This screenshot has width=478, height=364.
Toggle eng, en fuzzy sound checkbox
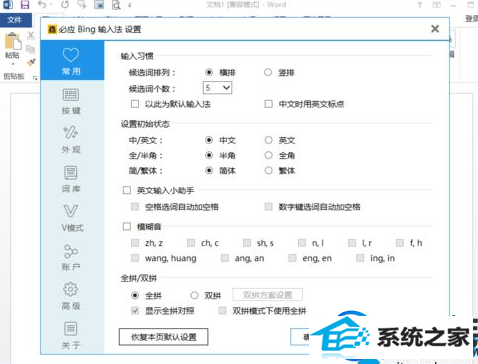(x=293, y=258)
